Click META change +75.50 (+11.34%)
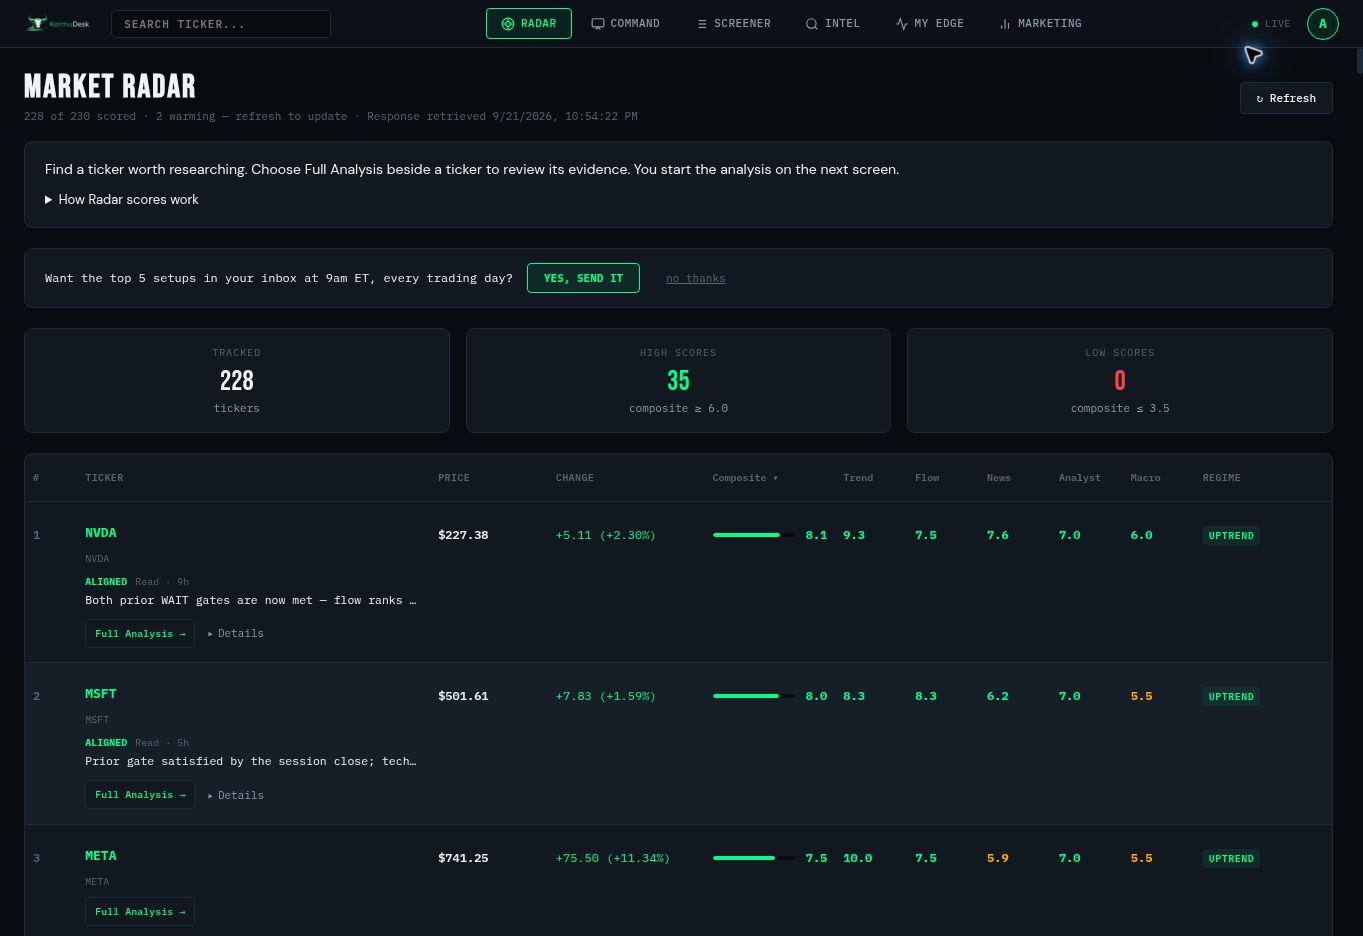 point(613,858)
